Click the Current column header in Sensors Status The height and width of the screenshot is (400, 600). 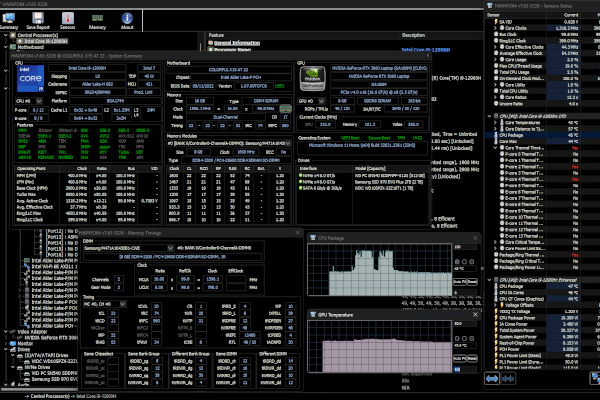[x=564, y=15]
